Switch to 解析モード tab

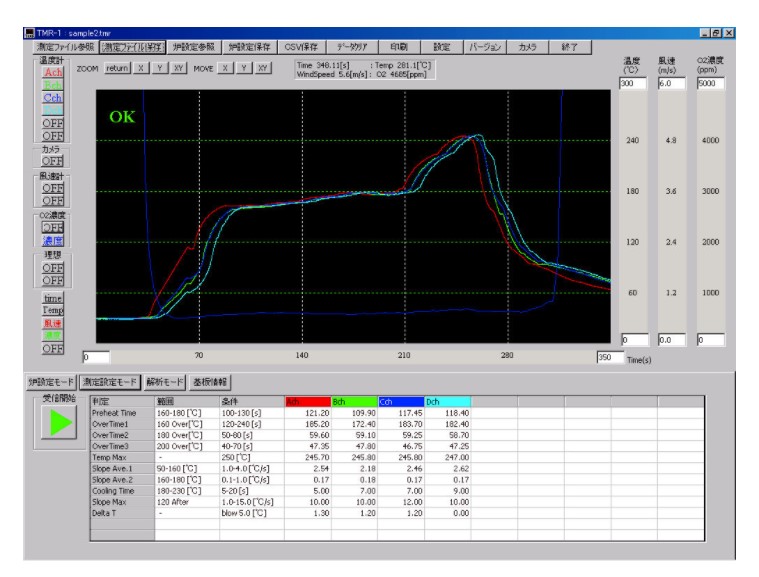click(165, 382)
